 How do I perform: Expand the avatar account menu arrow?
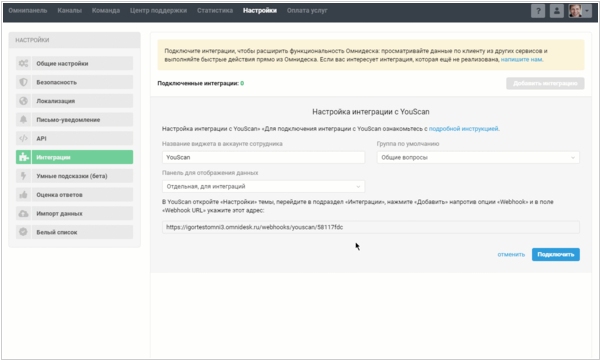[x=587, y=11]
